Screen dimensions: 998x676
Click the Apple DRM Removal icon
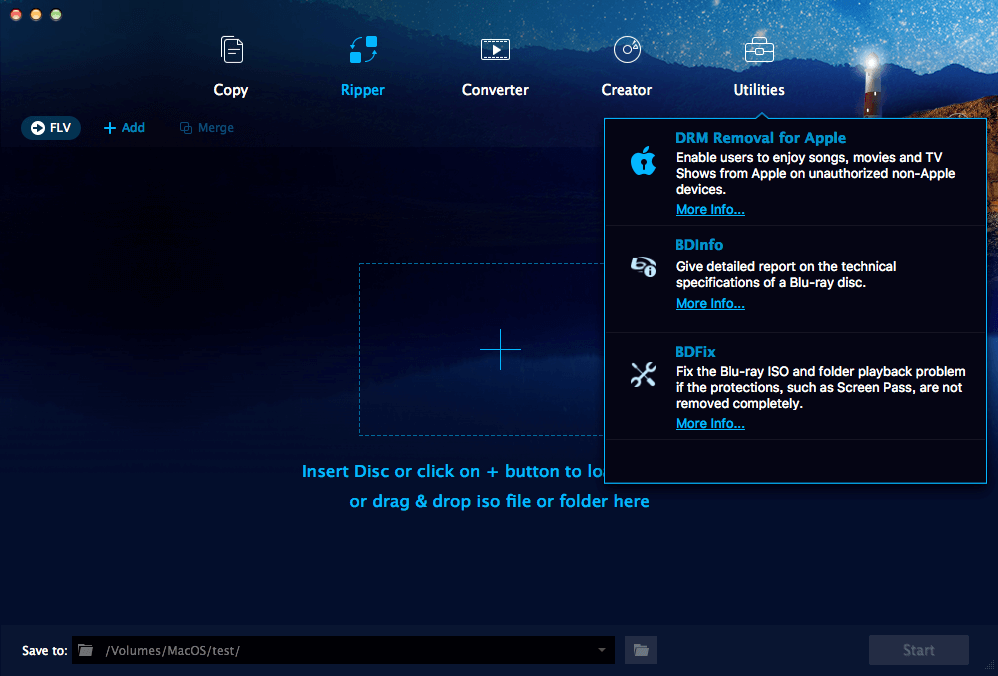pos(643,160)
